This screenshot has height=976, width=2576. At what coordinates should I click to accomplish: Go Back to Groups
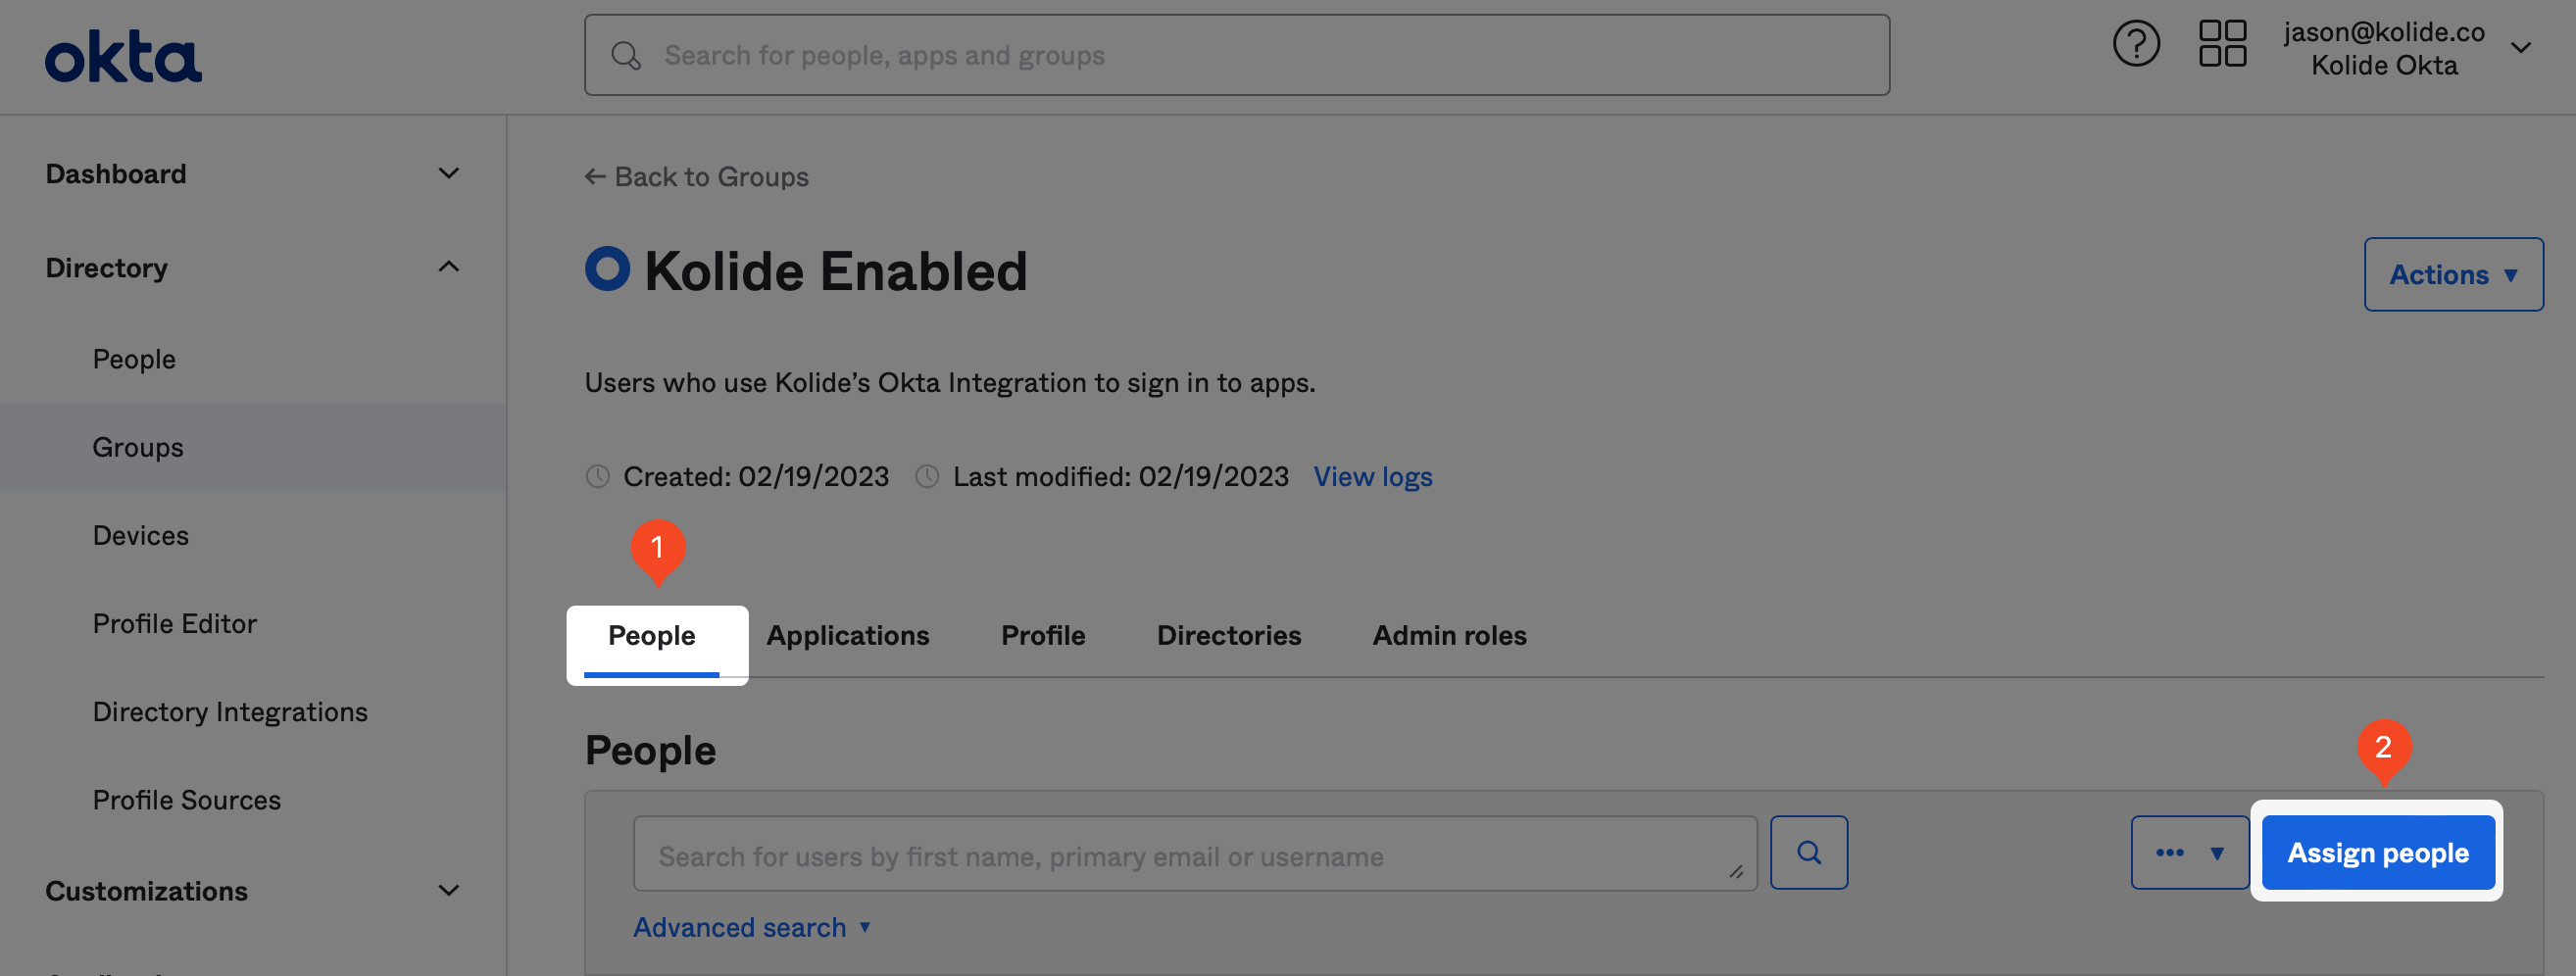696,177
